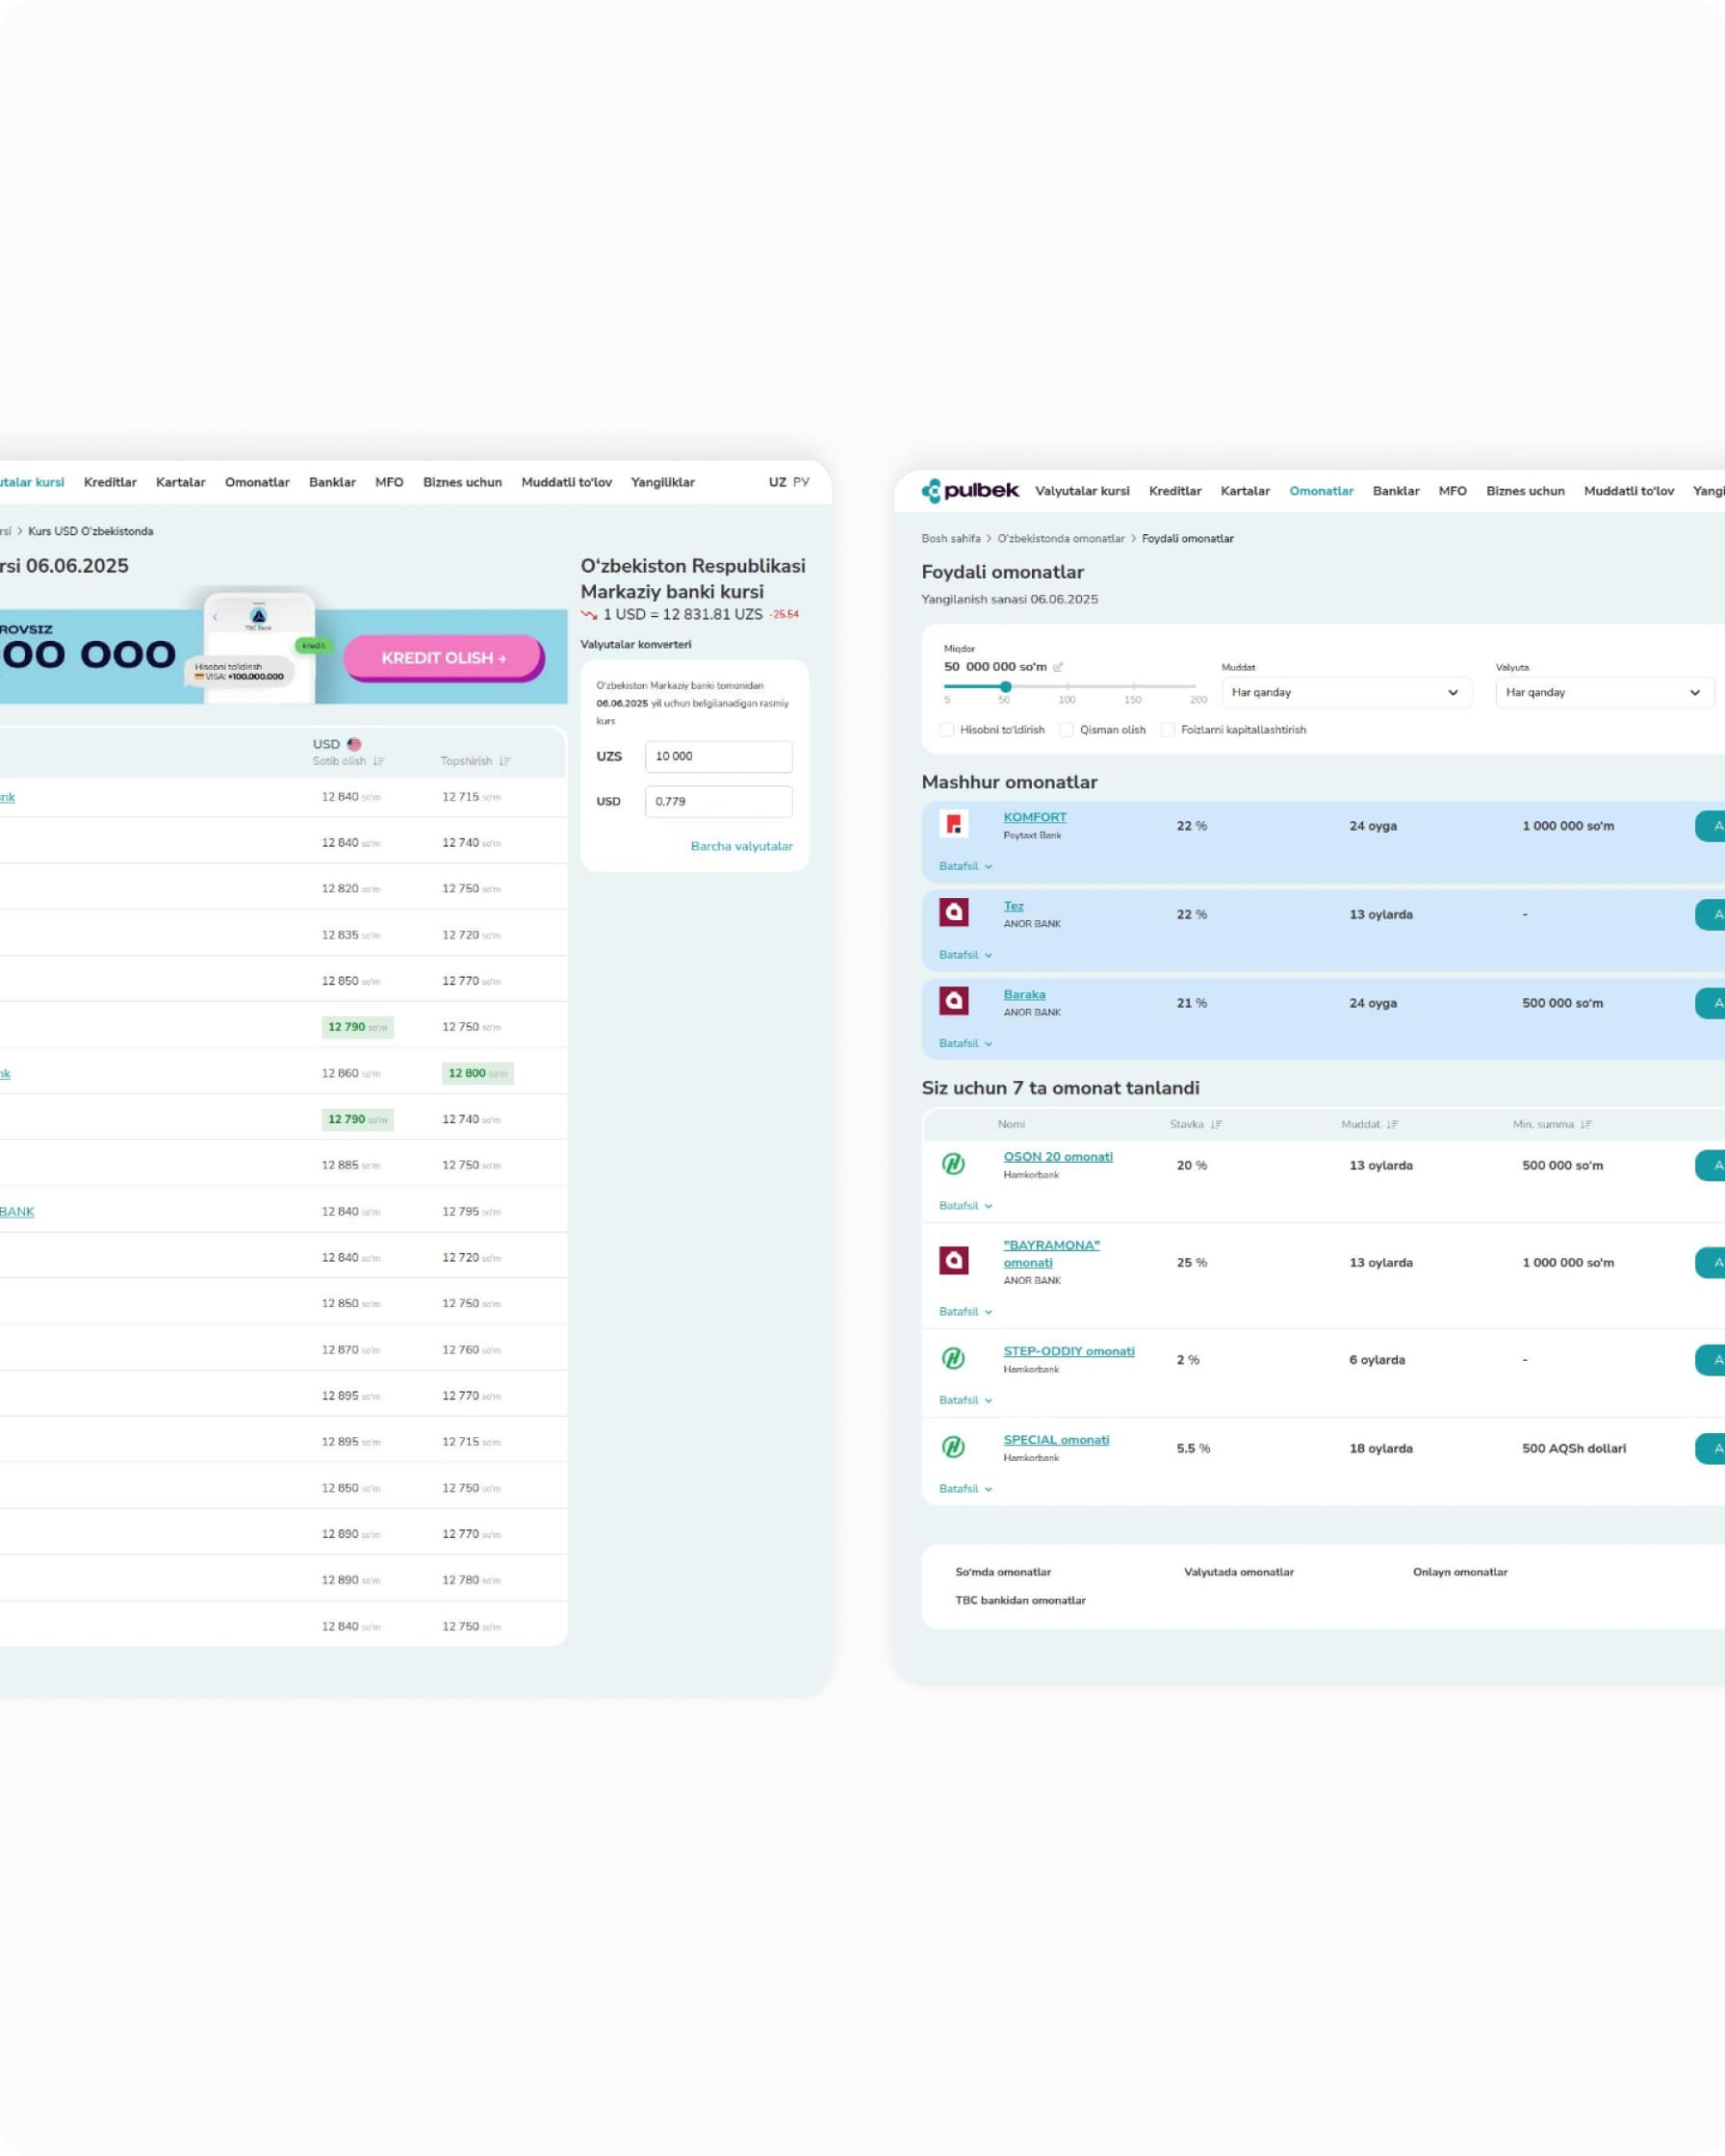Click the UZS input showing 10 000
The image size is (1725, 2156).
click(x=719, y=756)
